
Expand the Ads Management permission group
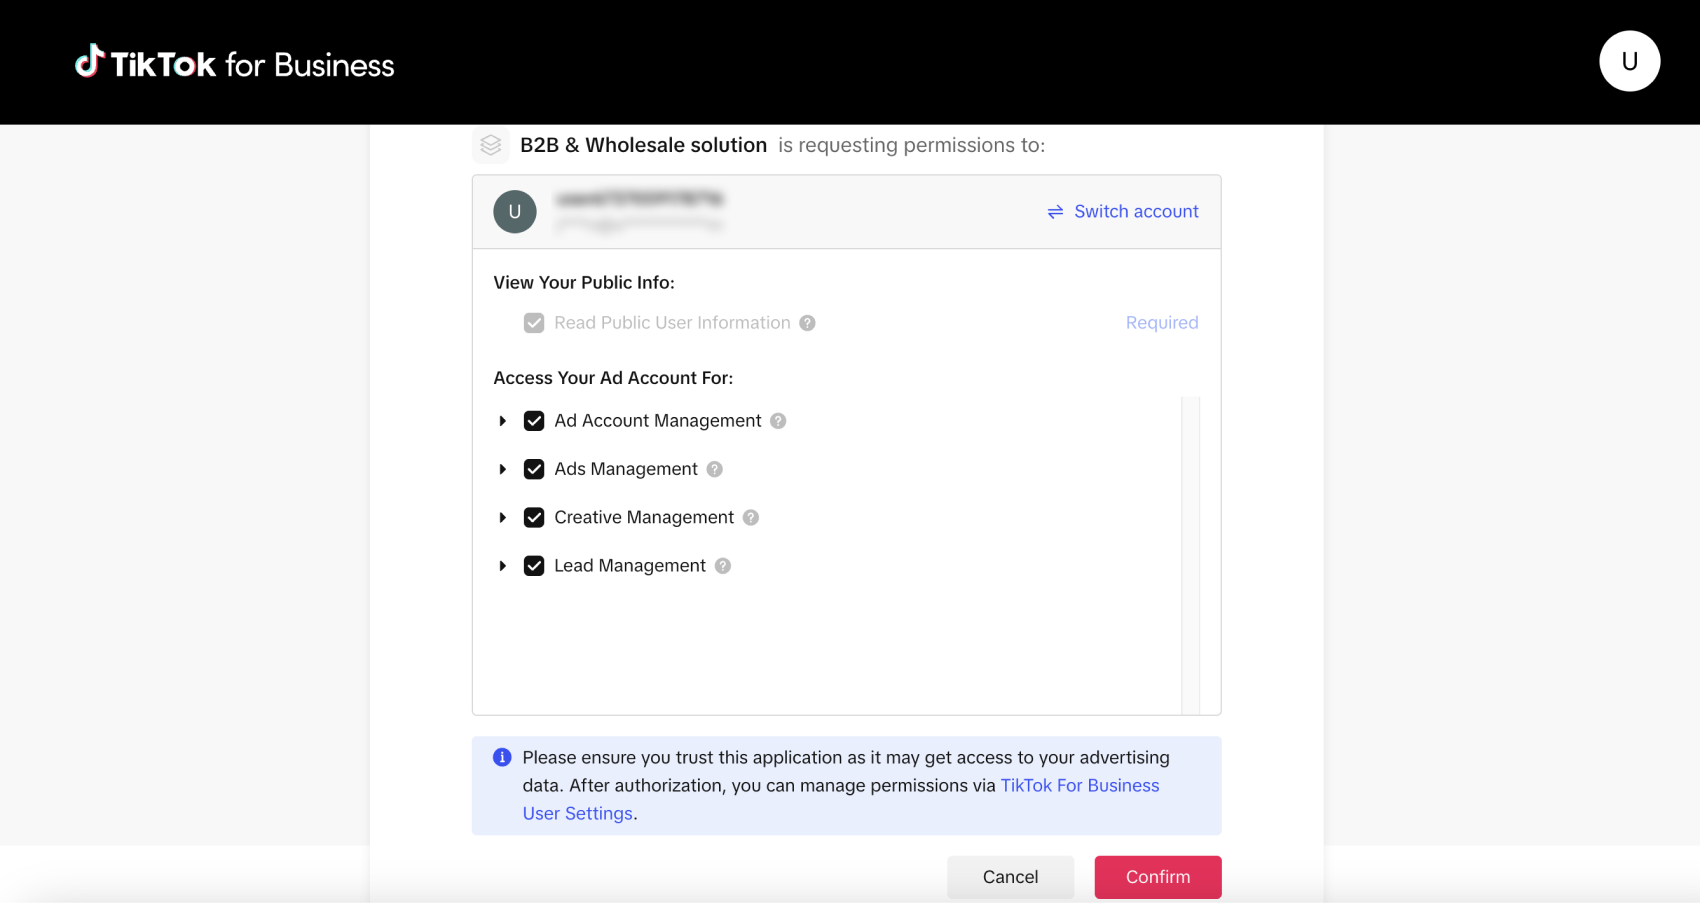(x=502, y=469)
